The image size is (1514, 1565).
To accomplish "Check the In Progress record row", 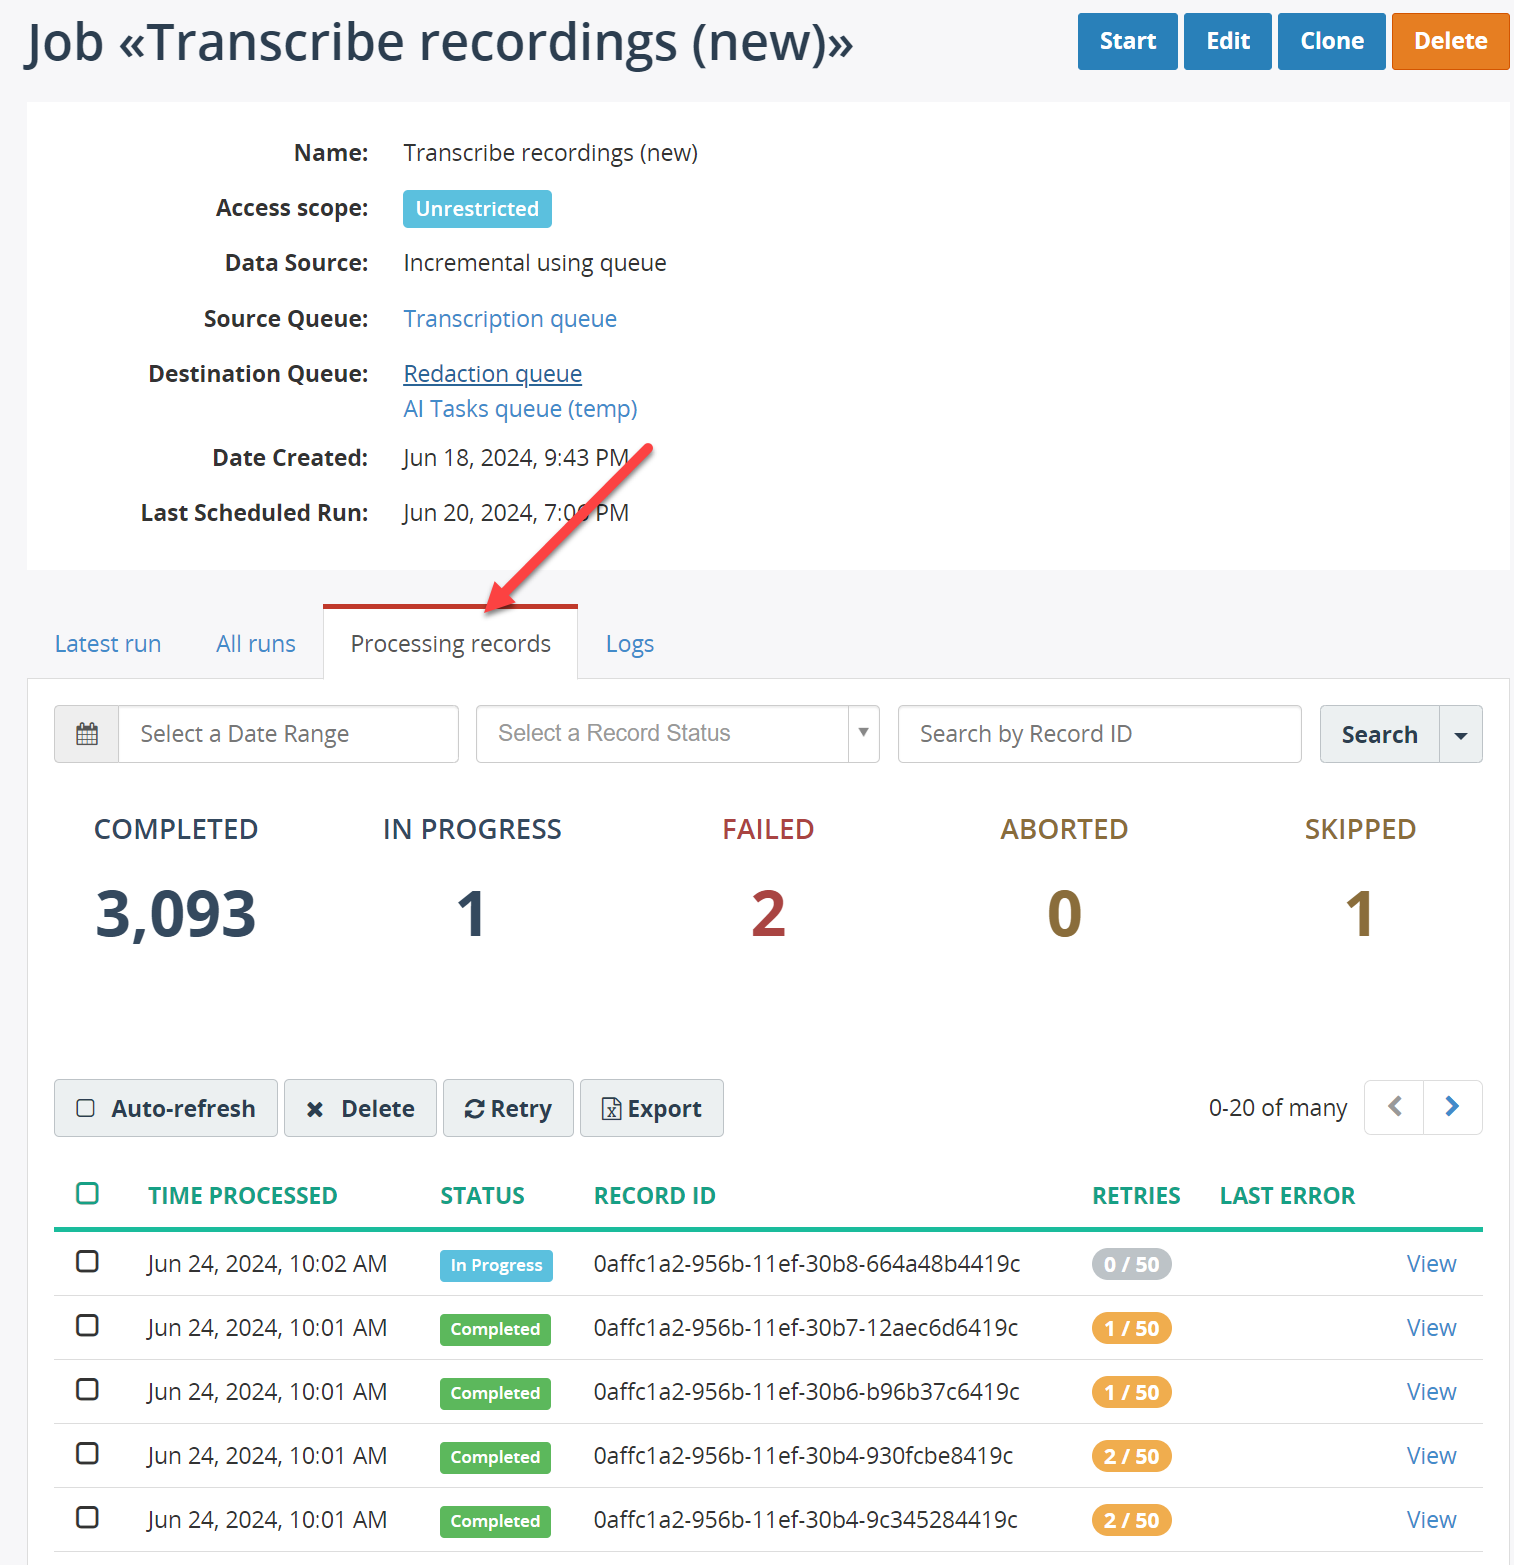I will pos(87,1261).
